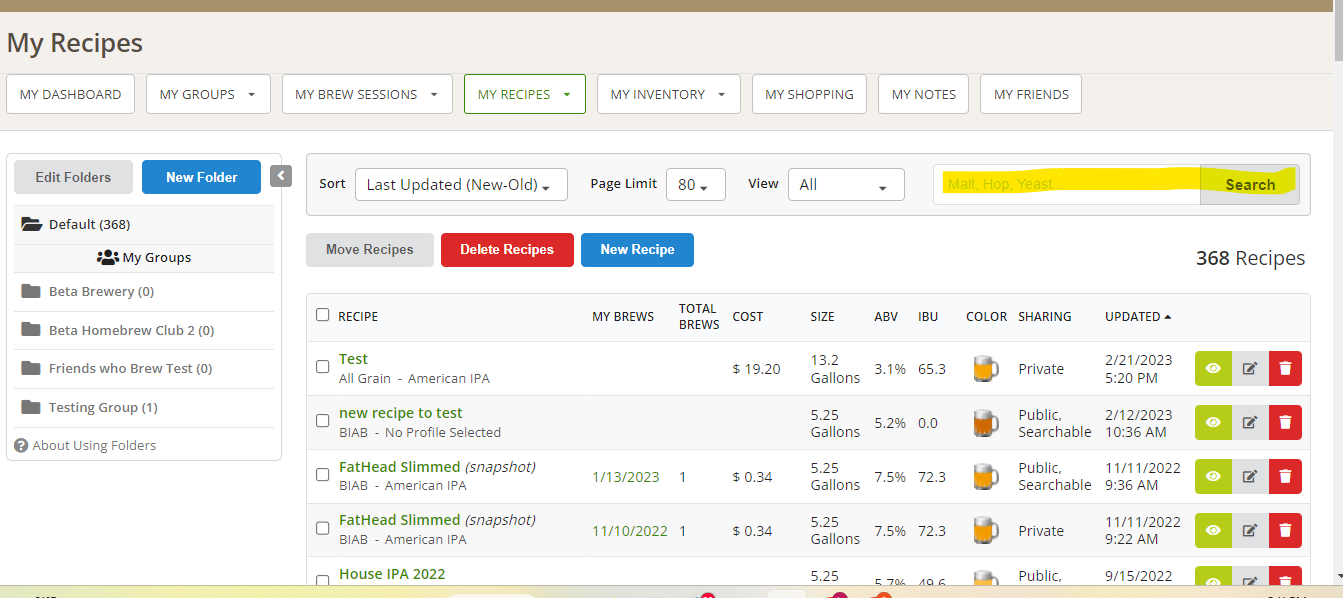The width and height of the screenshot is (1343, 598).
Task: Check the select-all checkbox in the table header
Action: (x=322, y=315)
